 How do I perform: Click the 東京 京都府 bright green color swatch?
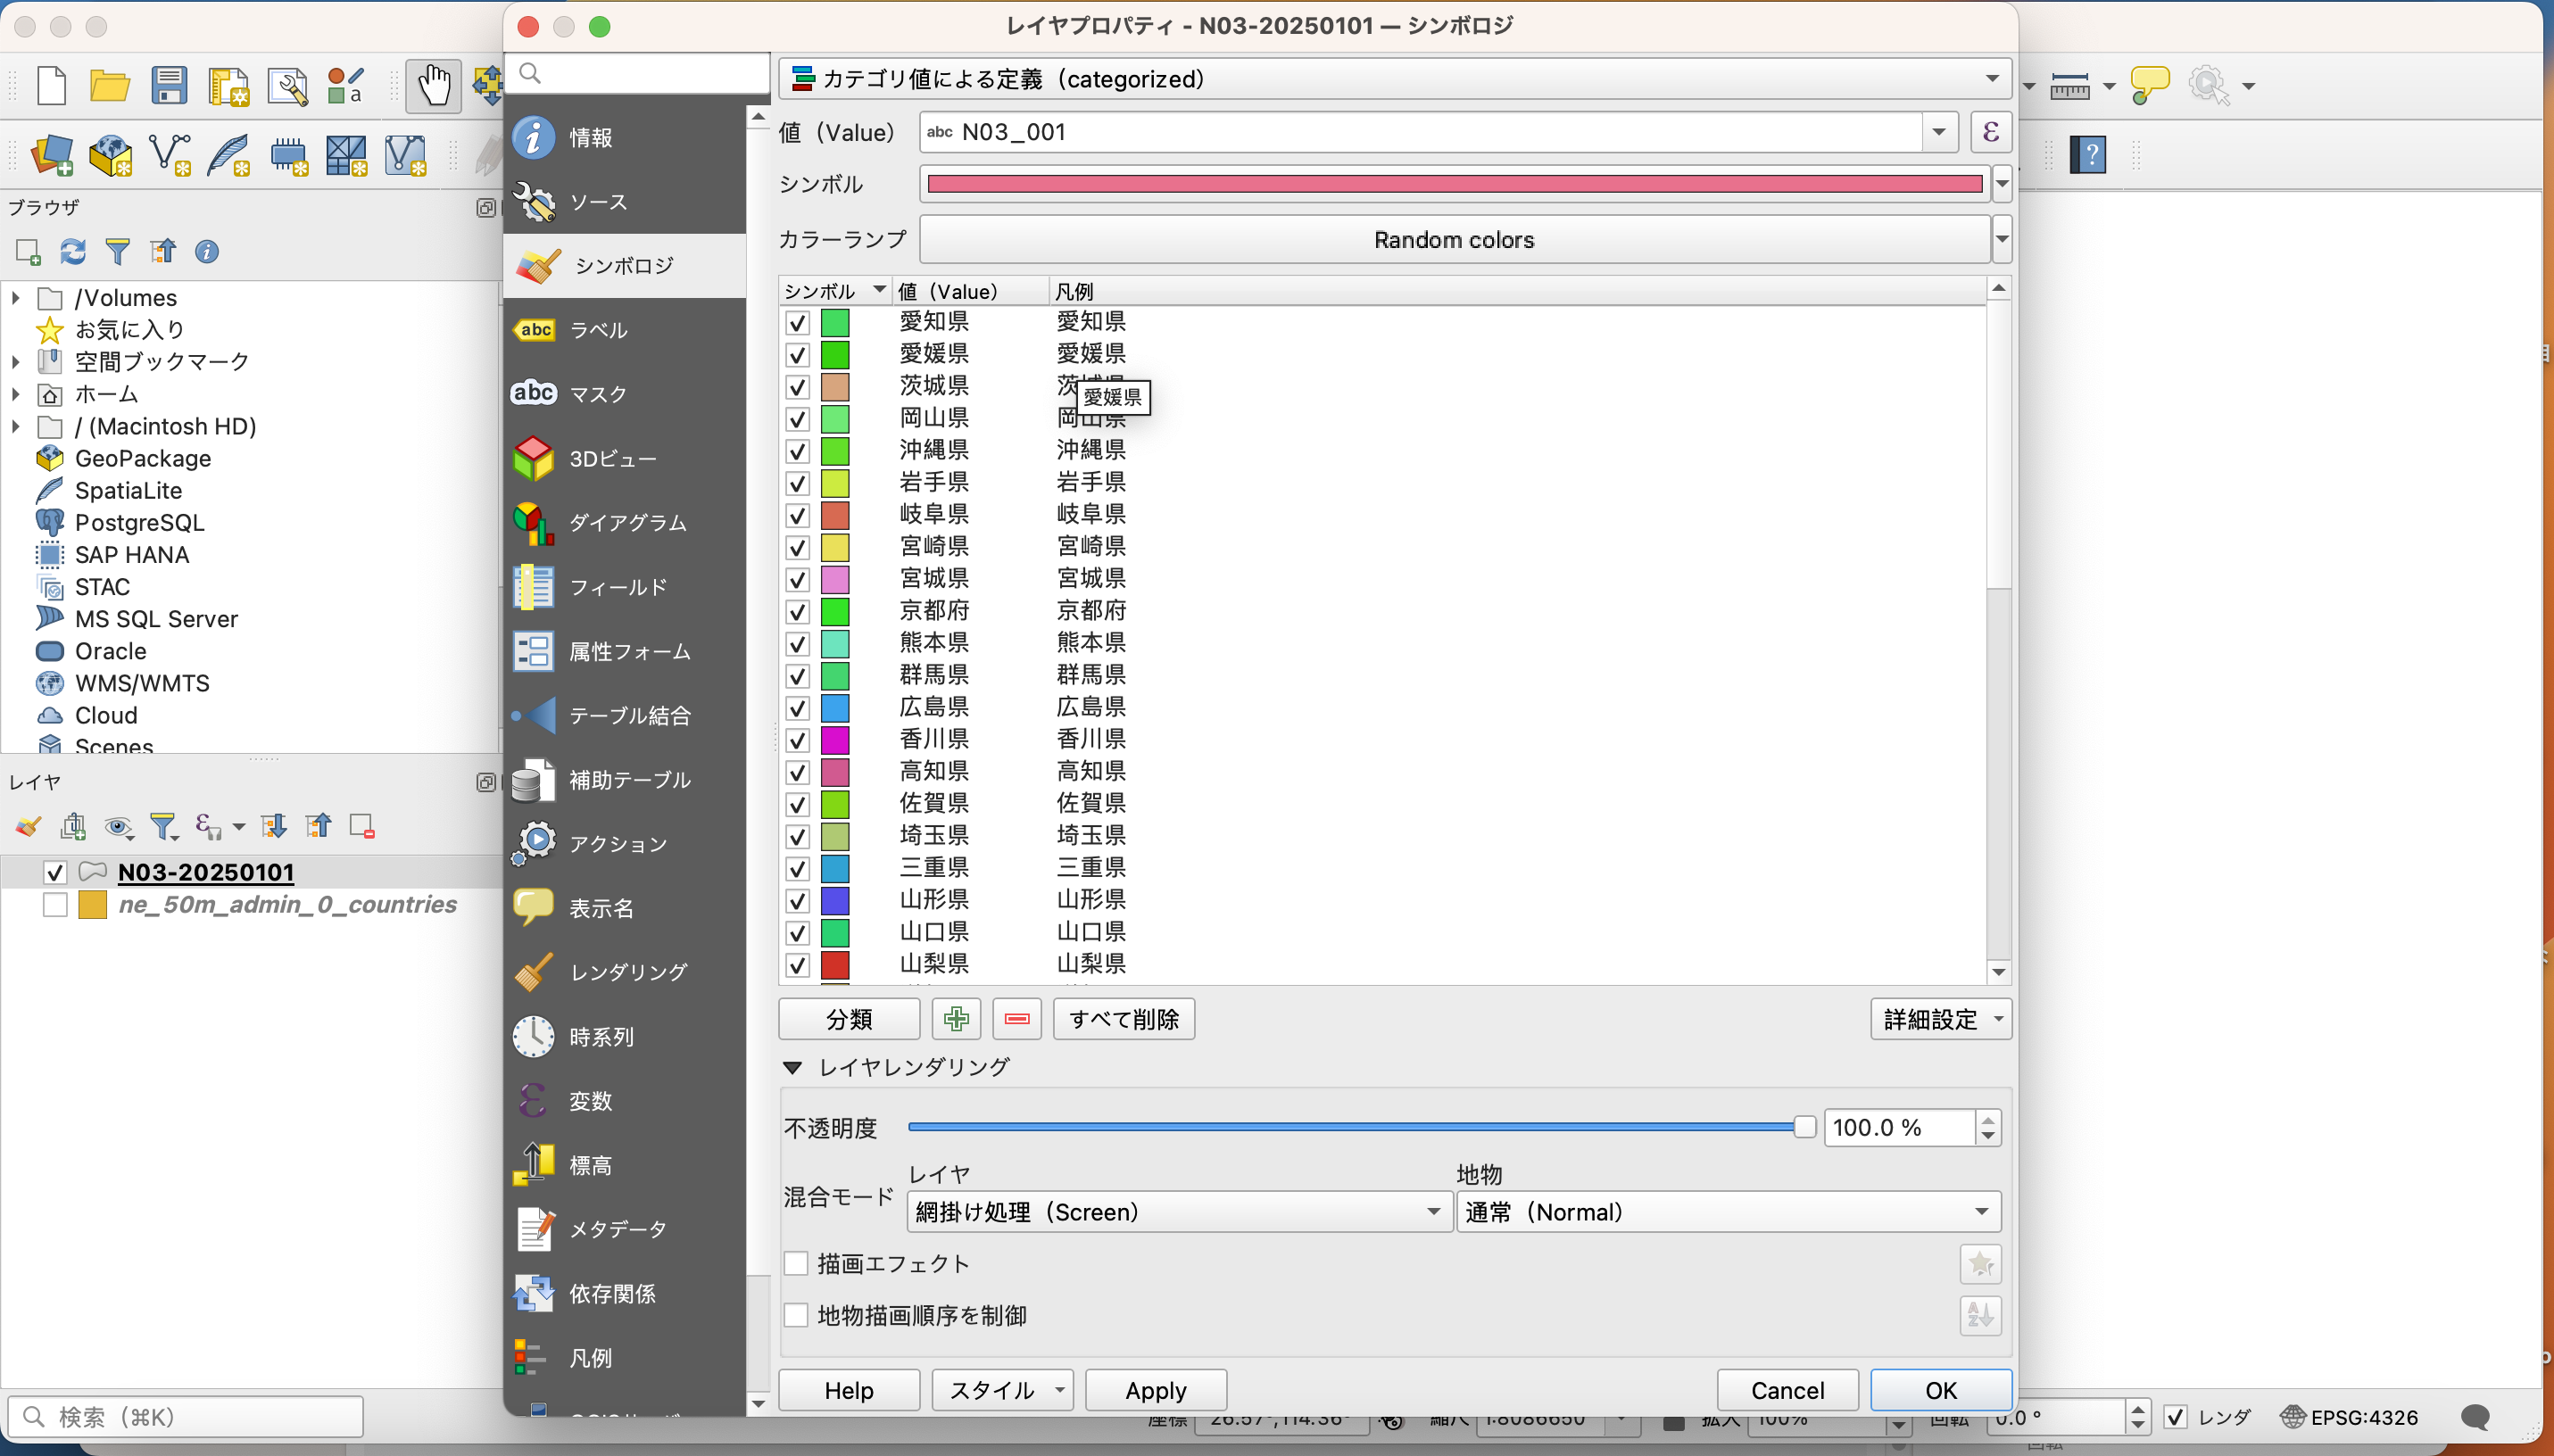[x=835, y=611]
